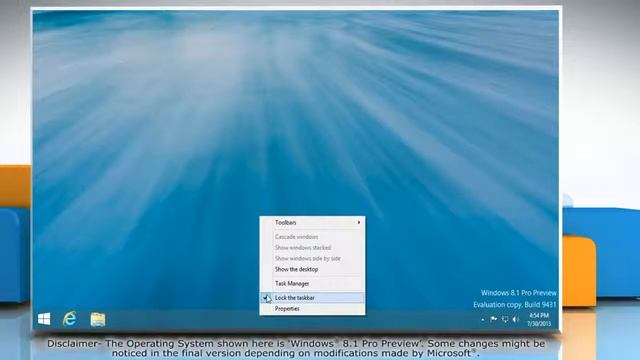Open Task Manager from the context menu
Viewport: 640px width, 360px height.
click(312, 283)
